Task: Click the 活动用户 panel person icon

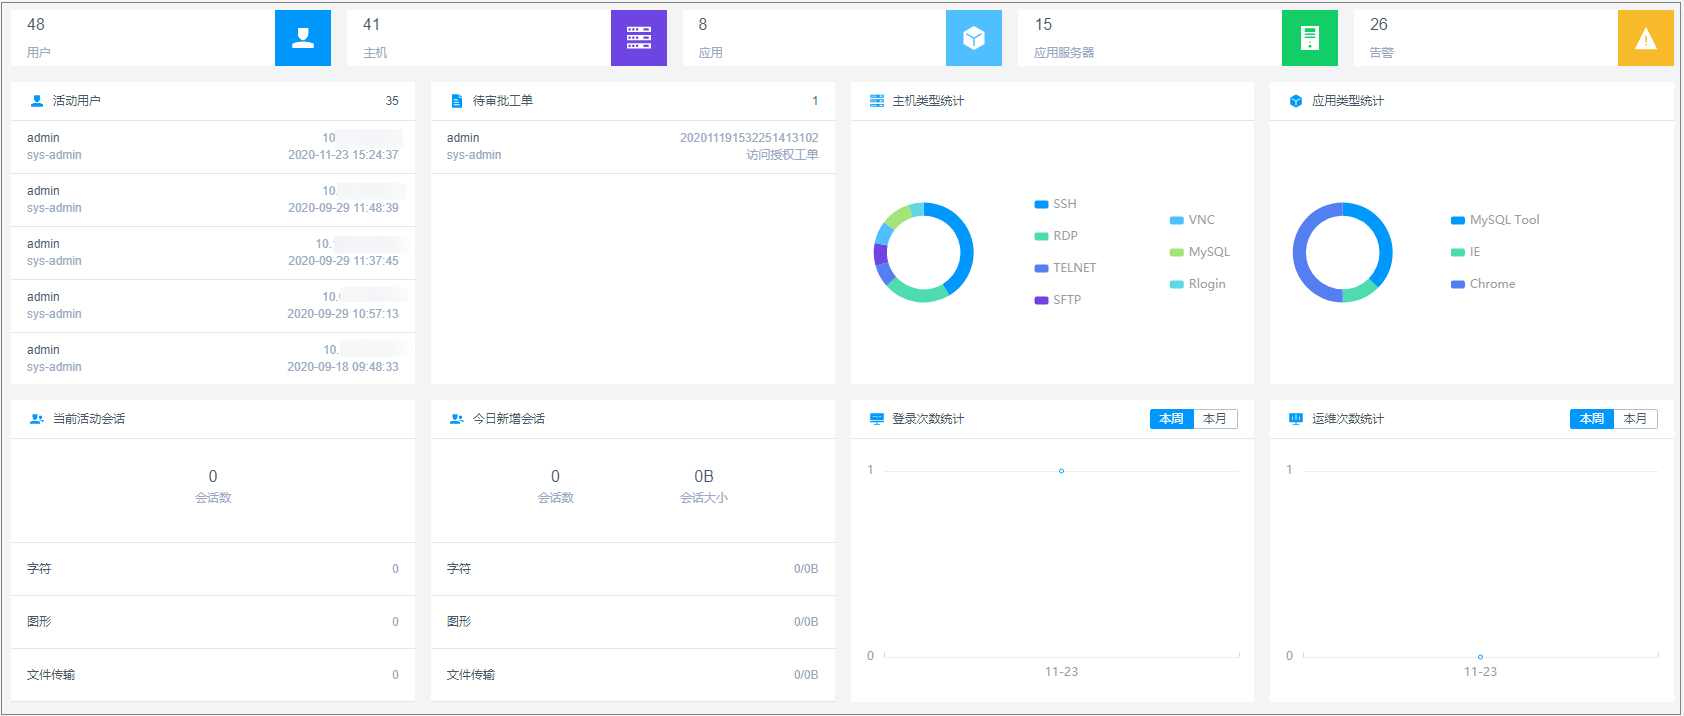Action: click(37, 101)
